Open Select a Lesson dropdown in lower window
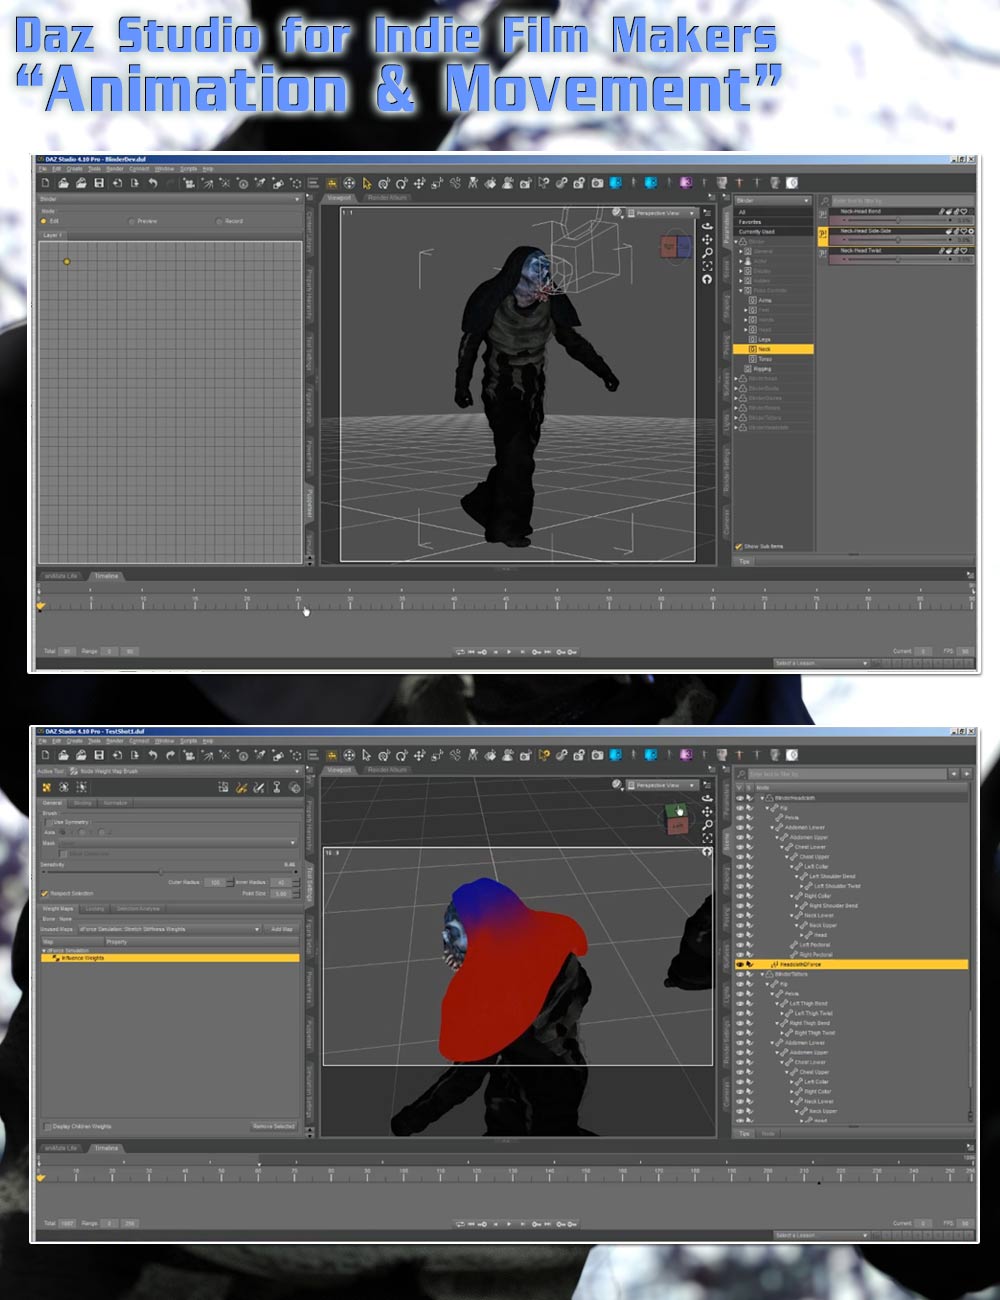This screenshot has width=1000, height=1300. [821, 1235]
